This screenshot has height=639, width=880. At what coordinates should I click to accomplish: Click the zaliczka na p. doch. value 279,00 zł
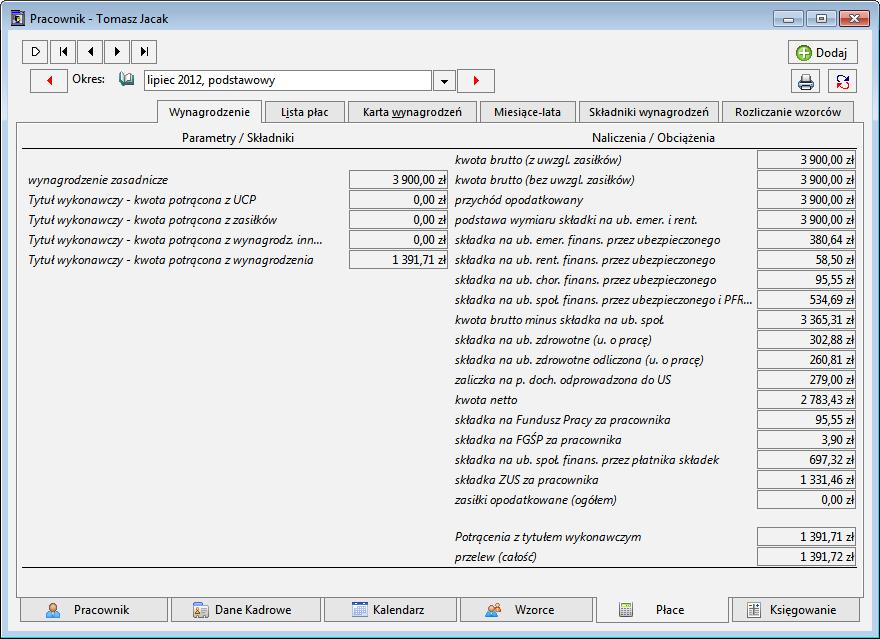click(x=806, y=380)
